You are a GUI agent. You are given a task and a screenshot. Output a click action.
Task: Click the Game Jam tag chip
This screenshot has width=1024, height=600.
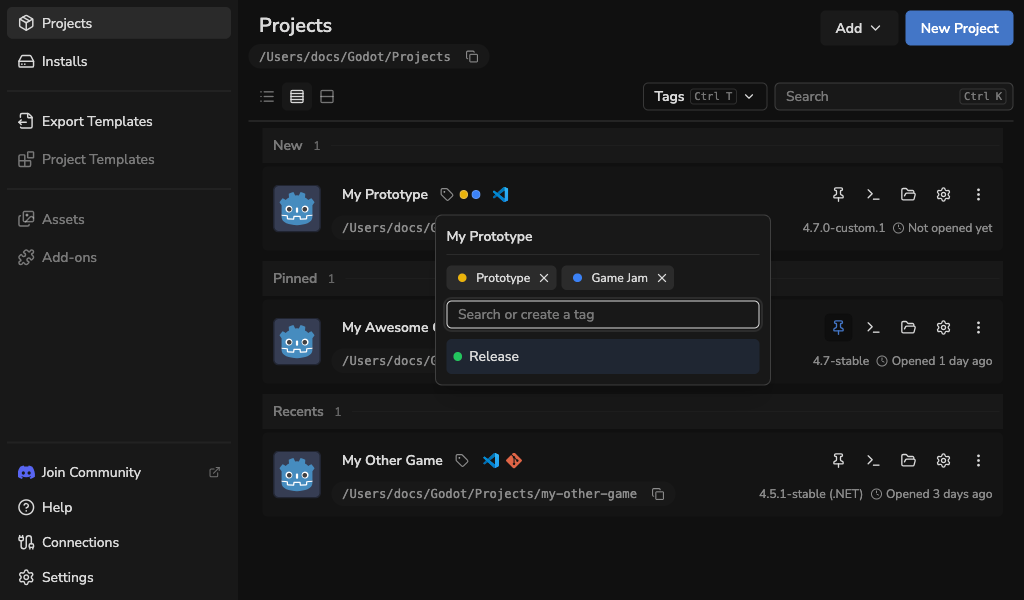pyautogui.click(x=618, y=278)
